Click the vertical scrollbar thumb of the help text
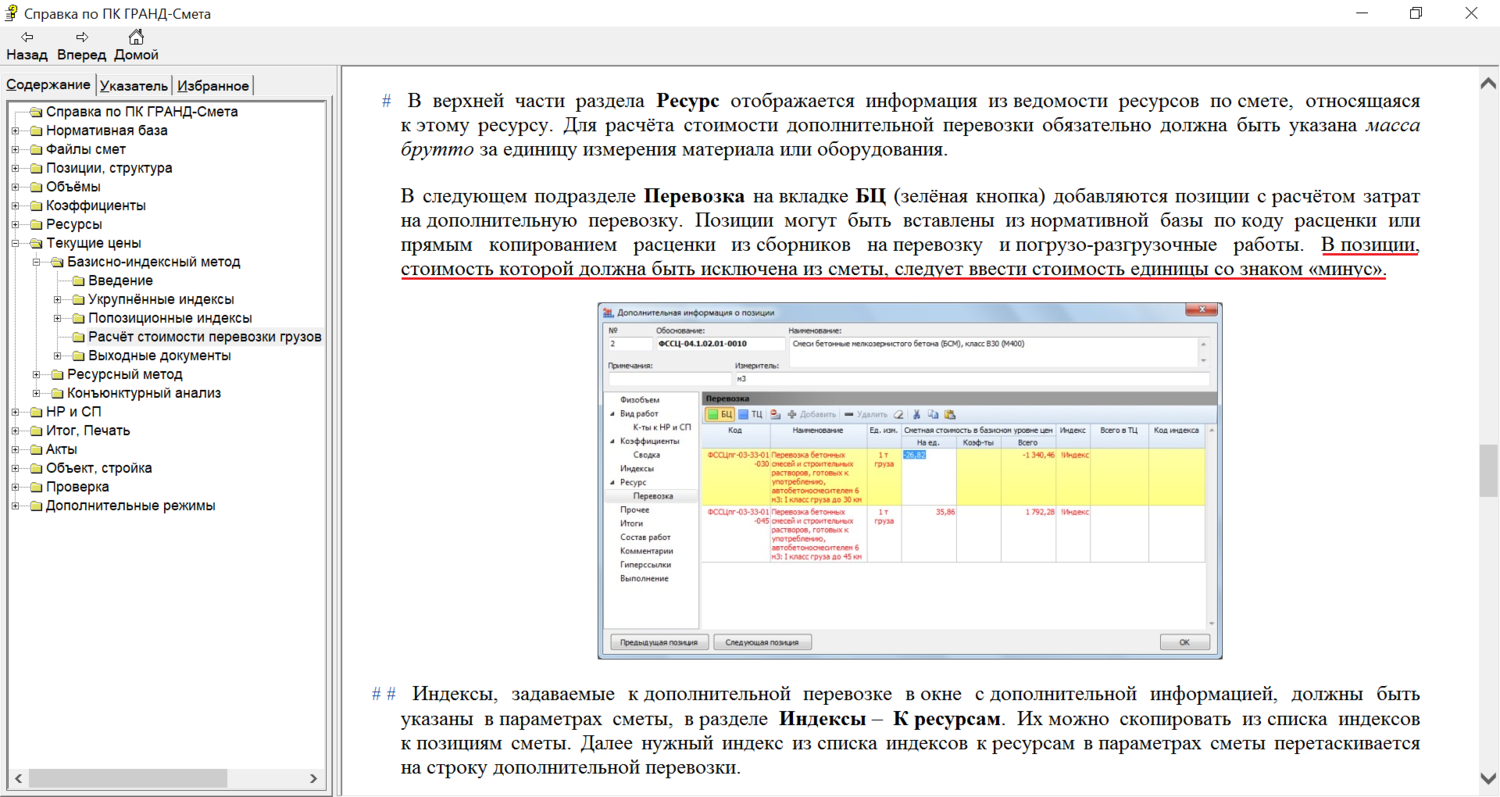This screenshot has height=797, width=1500. click(x=1488, y=470)
